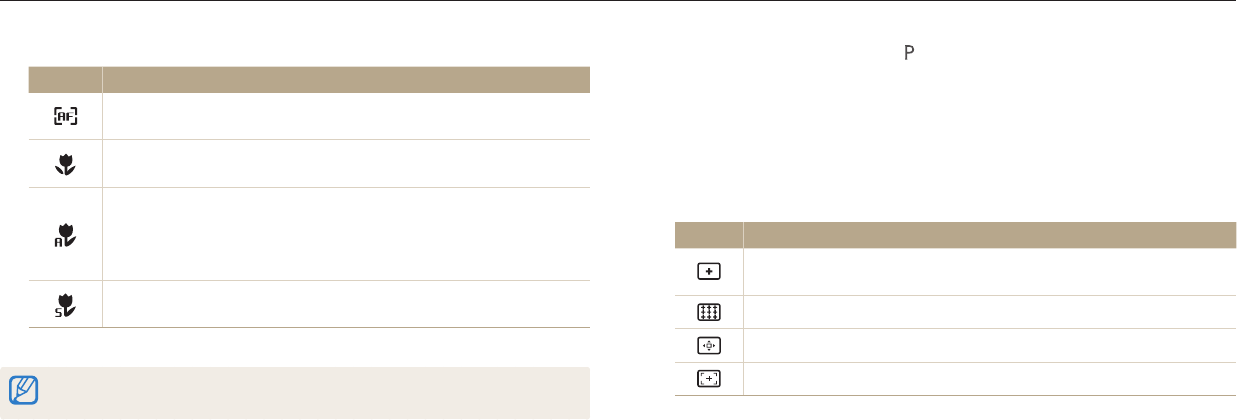Click the description cell beside Center AF icon
The width and height of the screenshot is (1237, 420).
pos(990,272)
